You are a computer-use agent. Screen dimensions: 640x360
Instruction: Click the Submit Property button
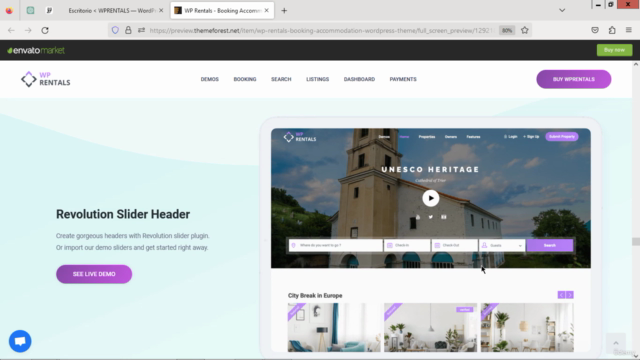coord(562,137)
